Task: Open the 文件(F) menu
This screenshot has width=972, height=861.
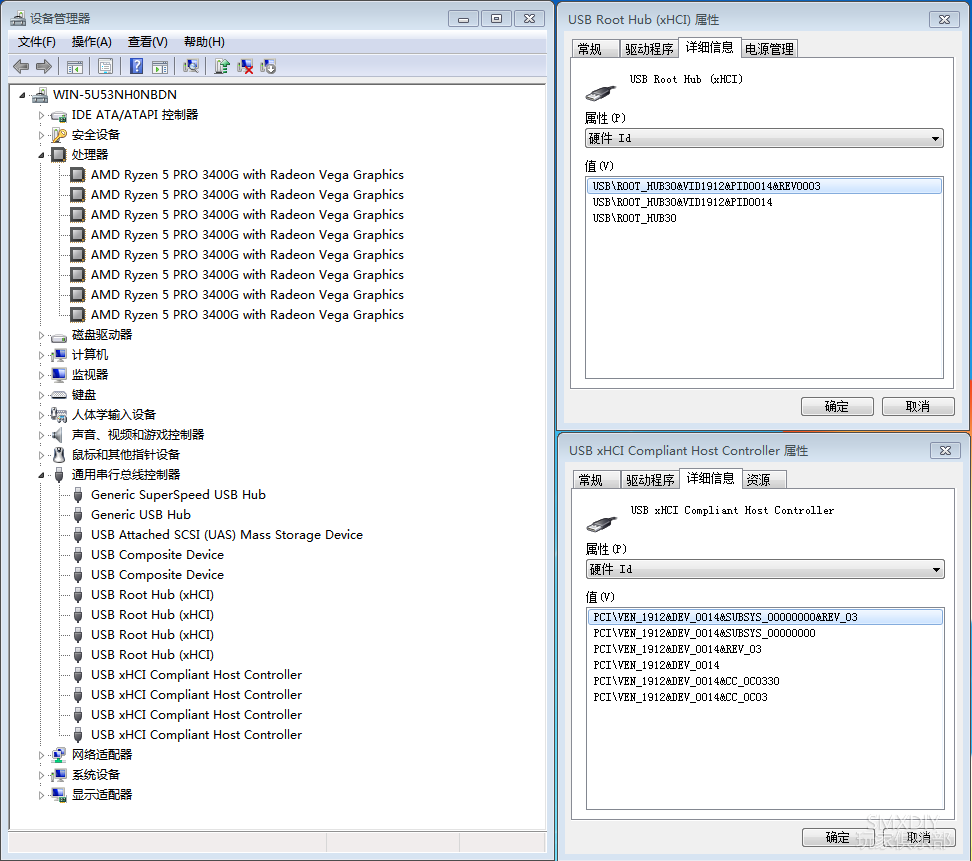Action: click(x=37, y=42)
